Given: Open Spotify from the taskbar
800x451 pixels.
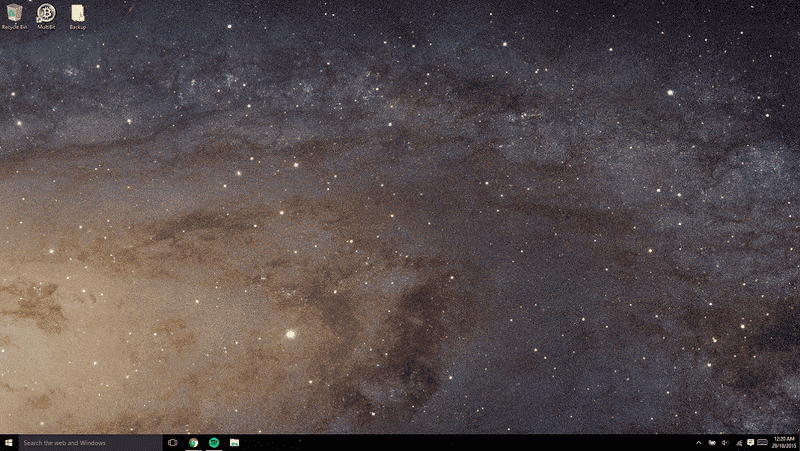Looking at the screenshot, I should coord(214,443).
